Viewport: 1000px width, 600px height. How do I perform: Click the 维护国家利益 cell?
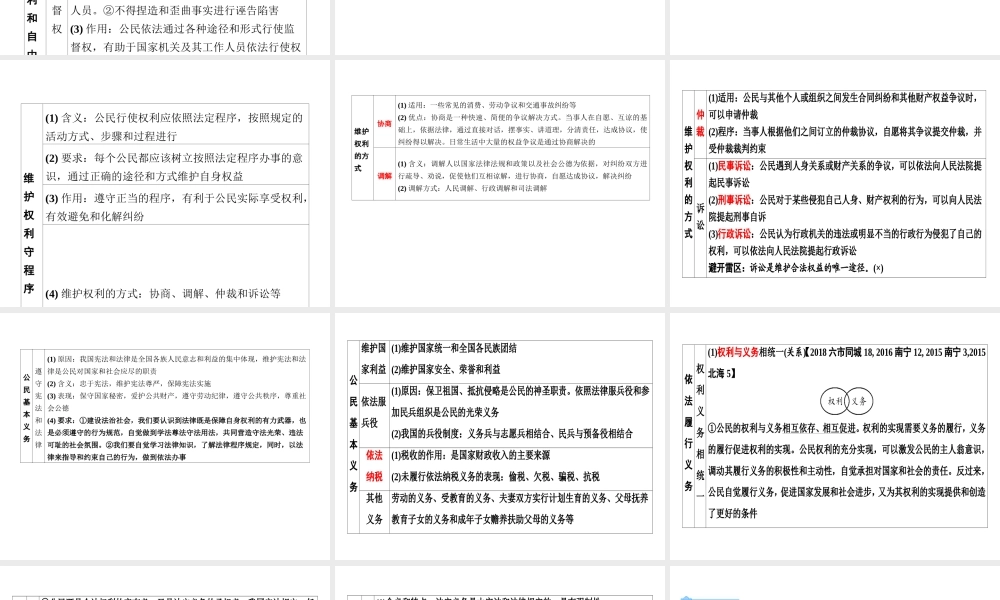pos(374,359)
